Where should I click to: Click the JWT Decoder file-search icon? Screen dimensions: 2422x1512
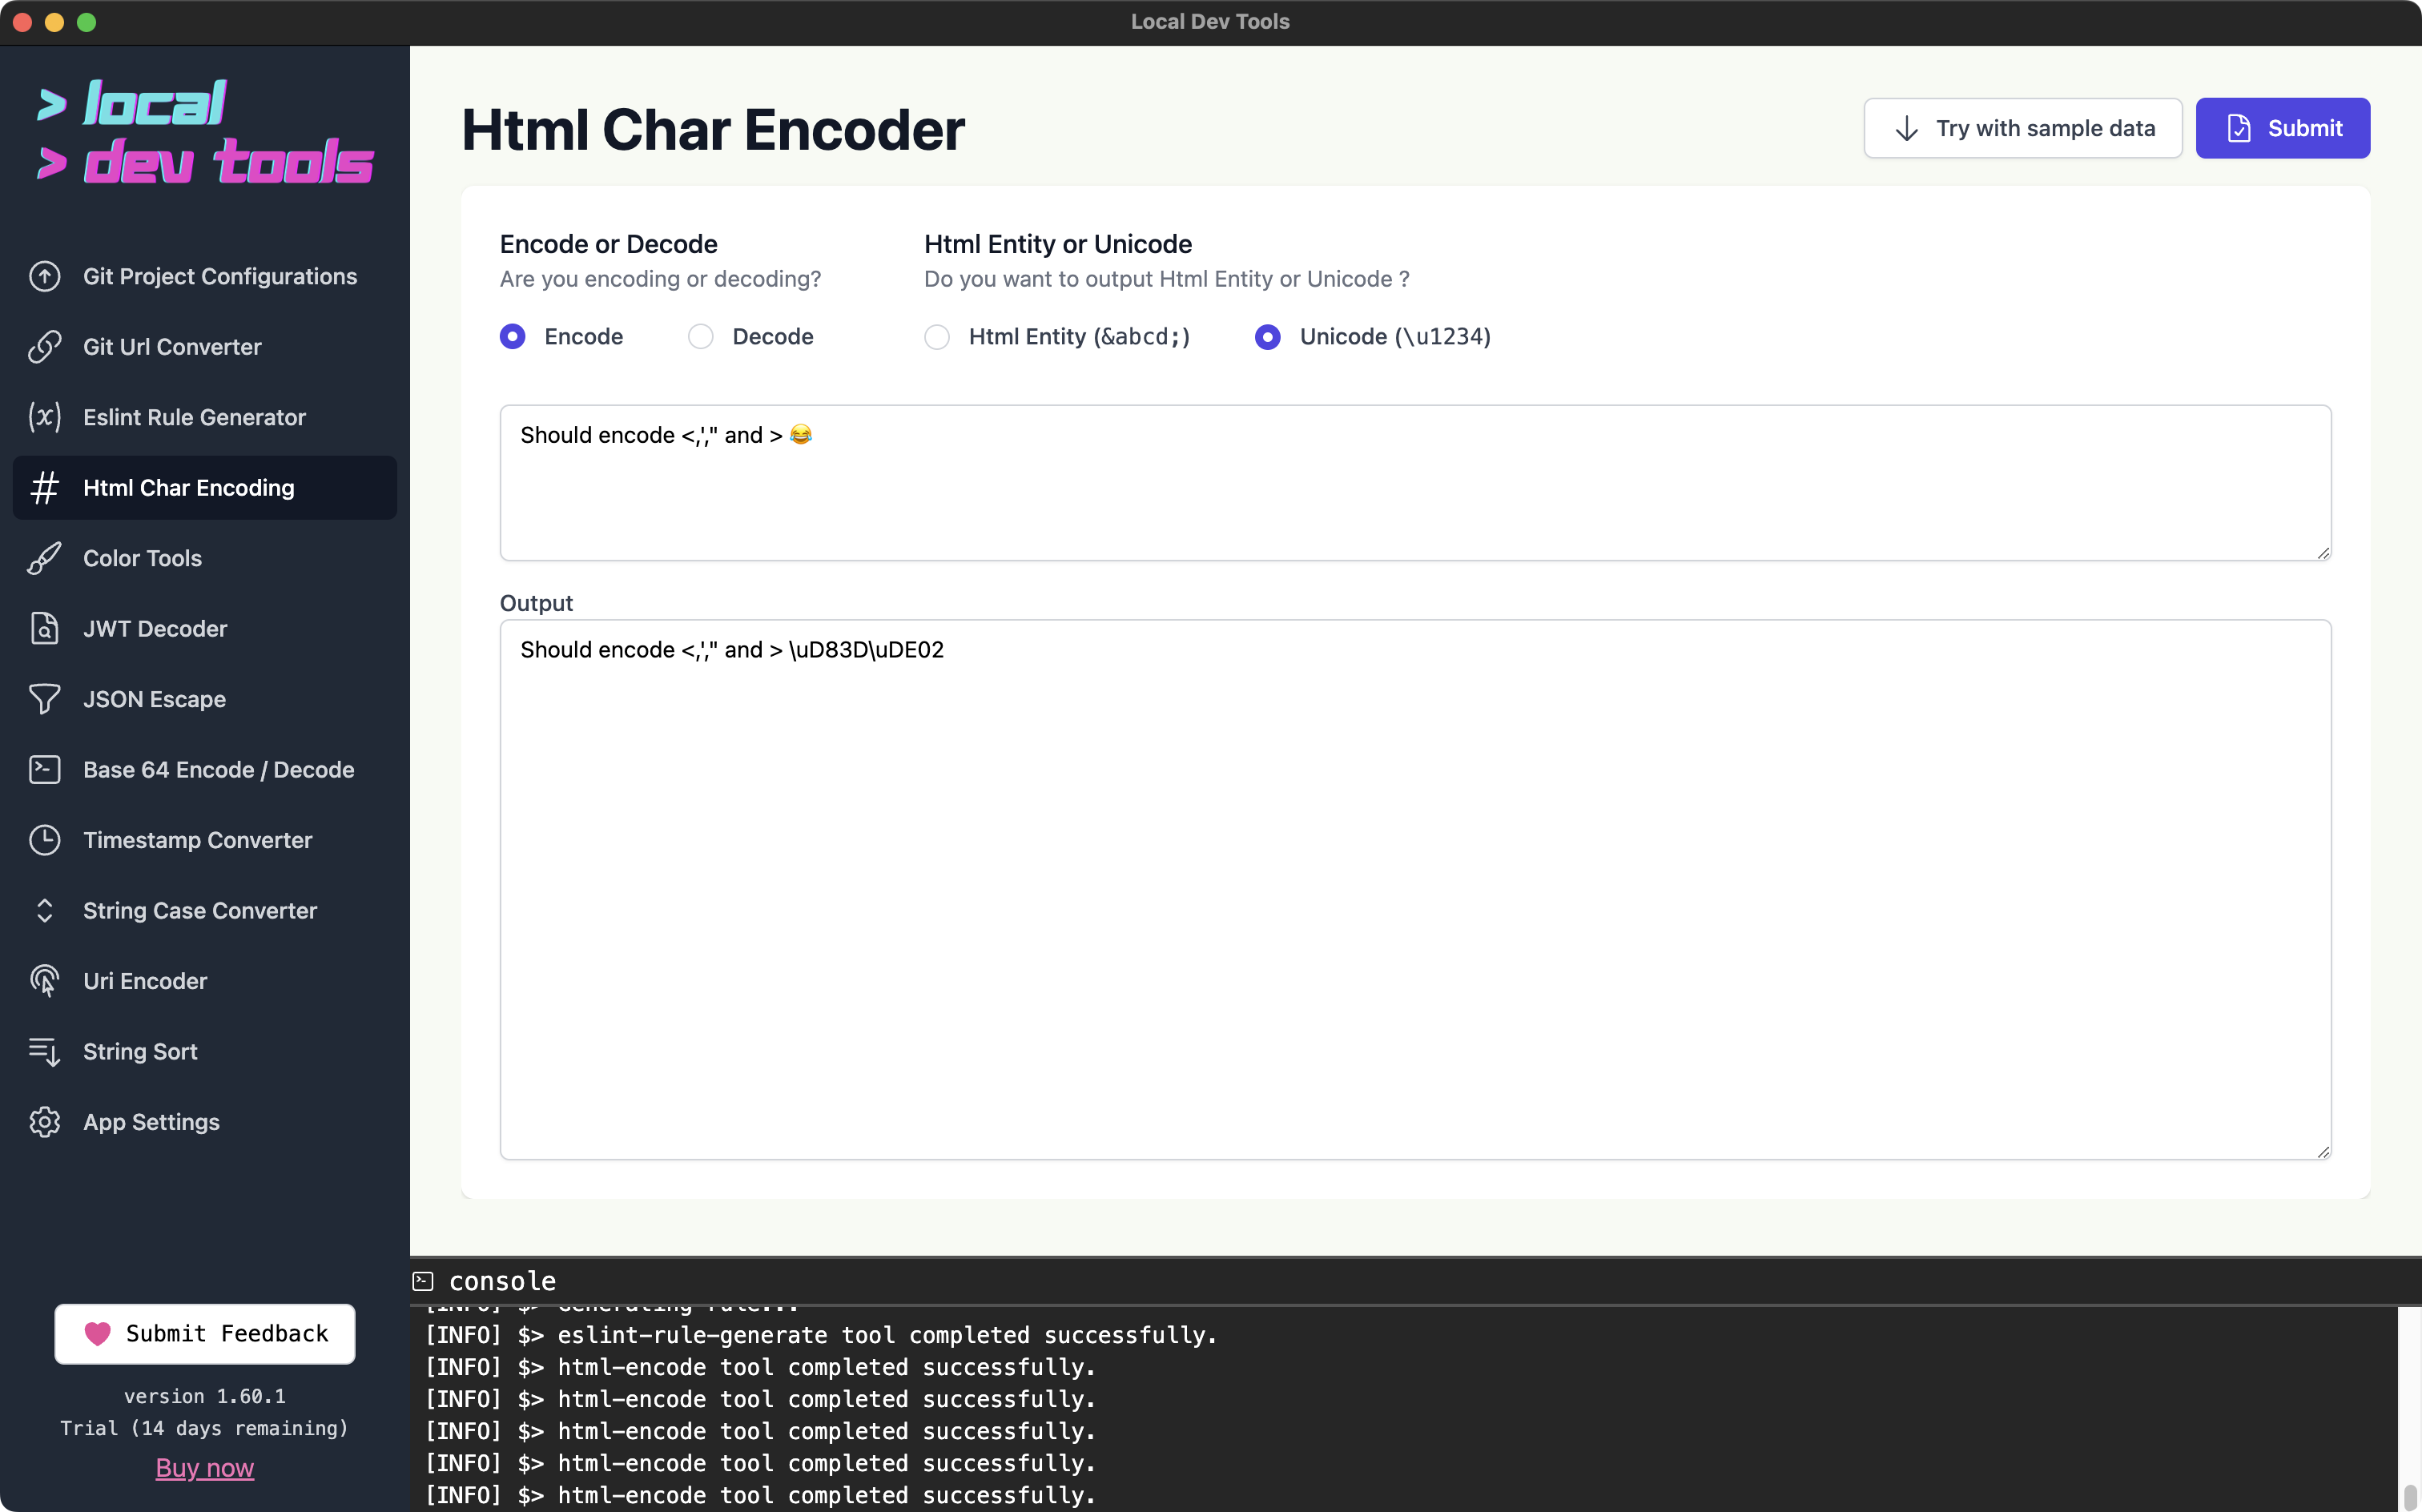click(x=45, y=629)
